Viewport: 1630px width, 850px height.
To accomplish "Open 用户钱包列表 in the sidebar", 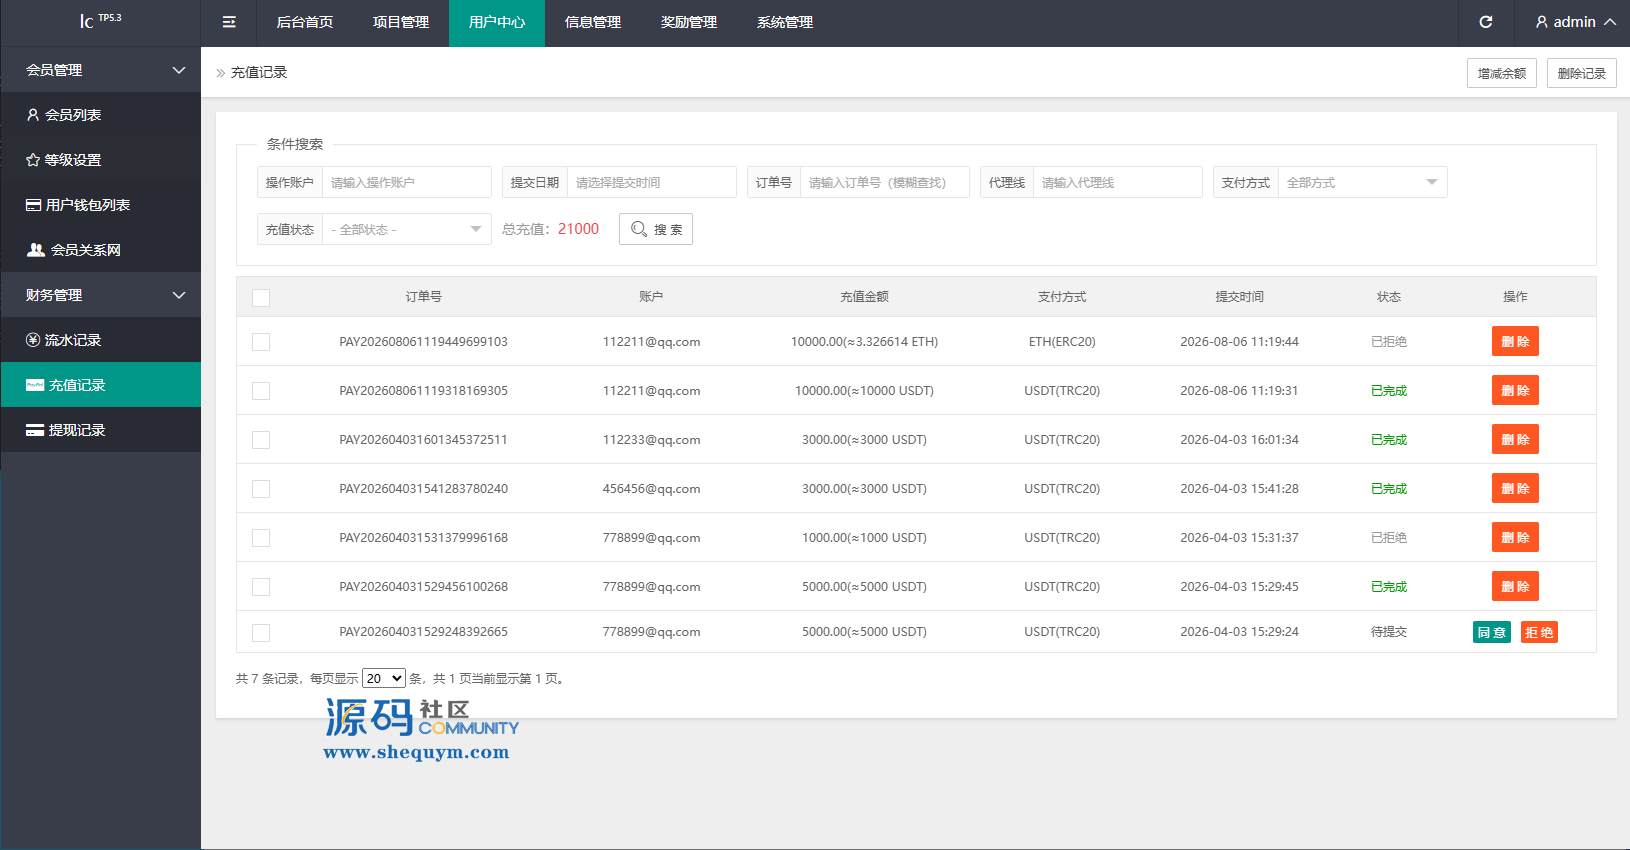I will (x=100, y=205).
